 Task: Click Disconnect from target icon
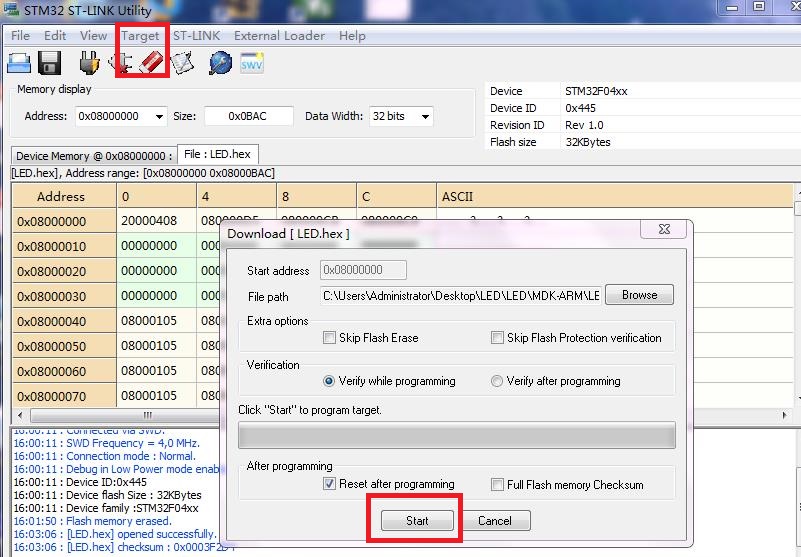121,63
